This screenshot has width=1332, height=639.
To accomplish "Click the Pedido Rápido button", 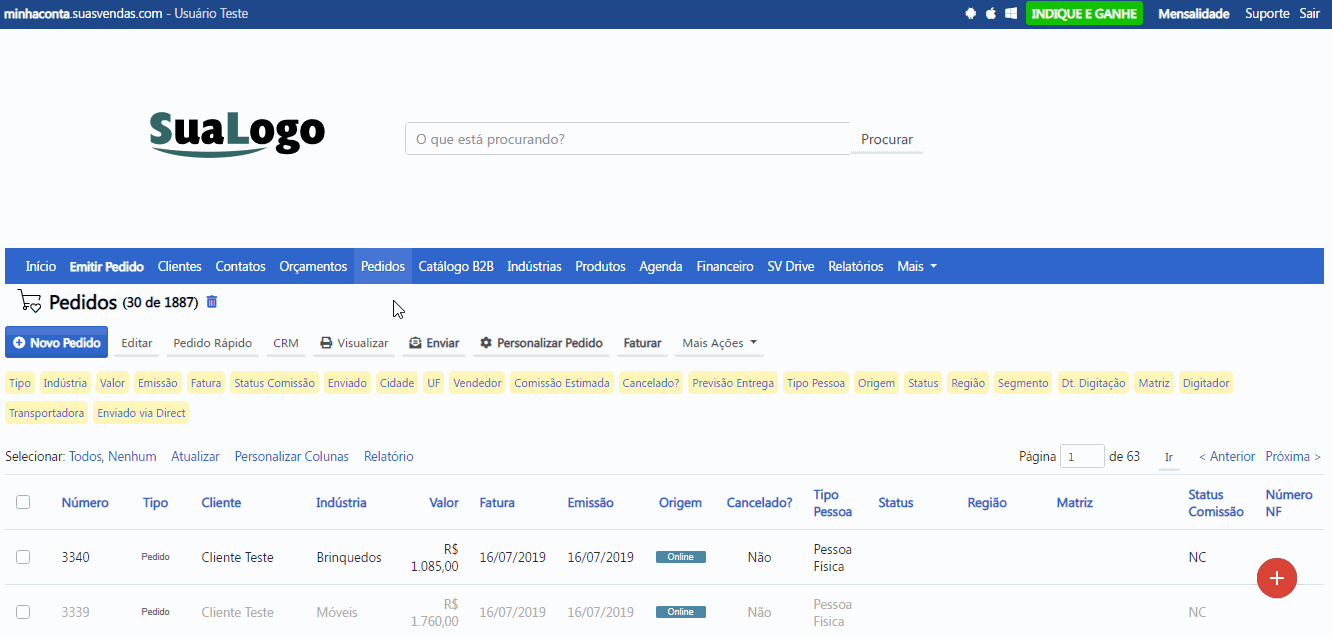I will pyautogui.click(x=213, y=343).
